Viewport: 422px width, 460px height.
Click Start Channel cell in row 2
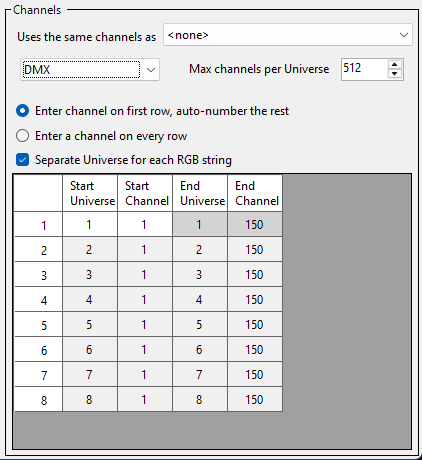[x=145, y=250]
